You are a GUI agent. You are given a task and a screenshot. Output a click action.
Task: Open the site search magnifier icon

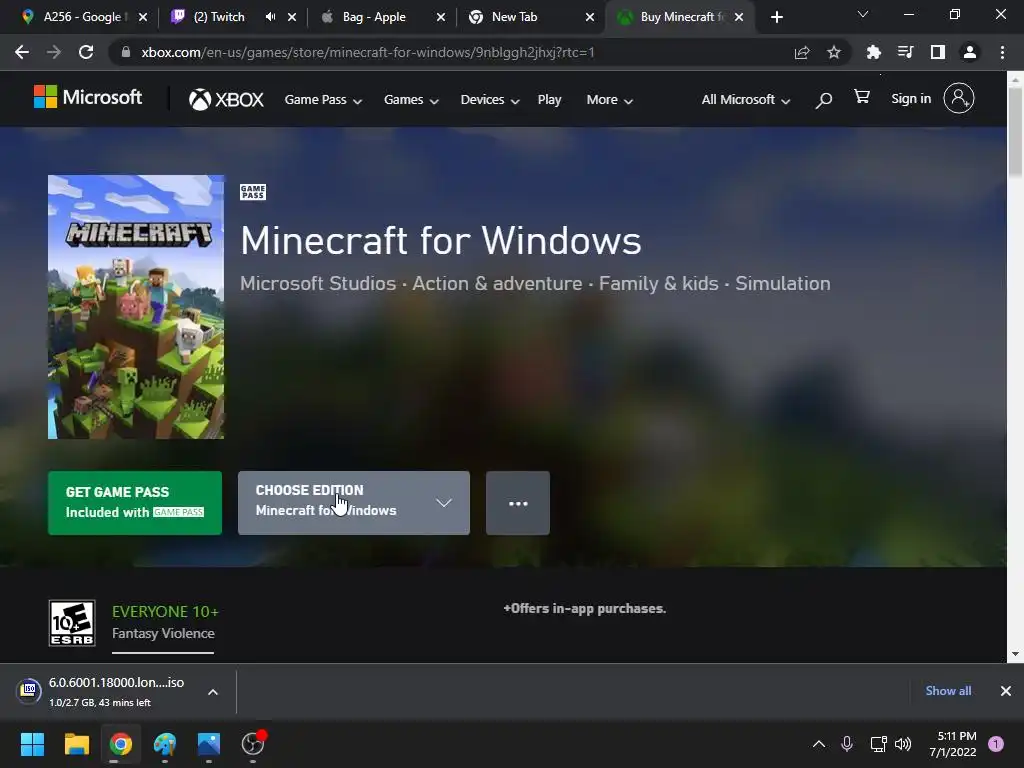coord(824,100)
